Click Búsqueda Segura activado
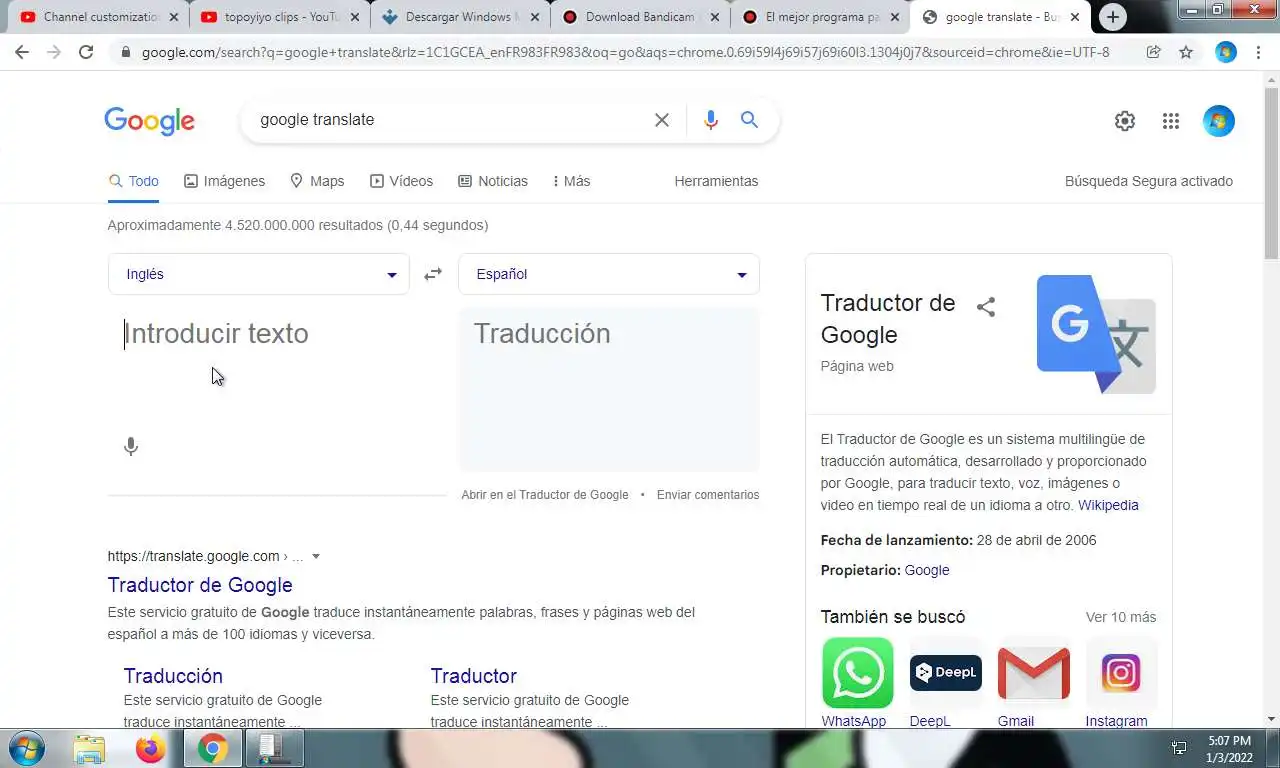 tap(1149, 181)
